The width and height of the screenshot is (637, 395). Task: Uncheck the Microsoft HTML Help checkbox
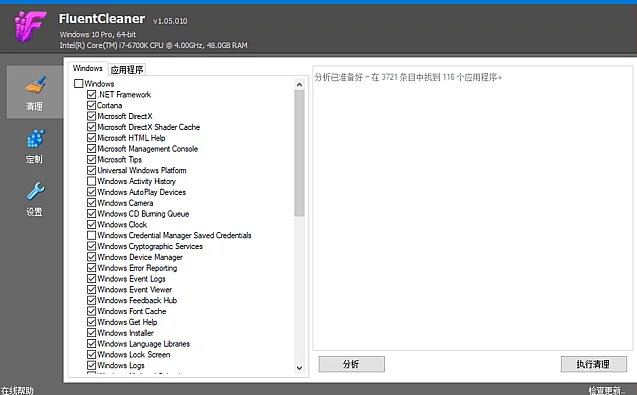click(x=91, y=138)
